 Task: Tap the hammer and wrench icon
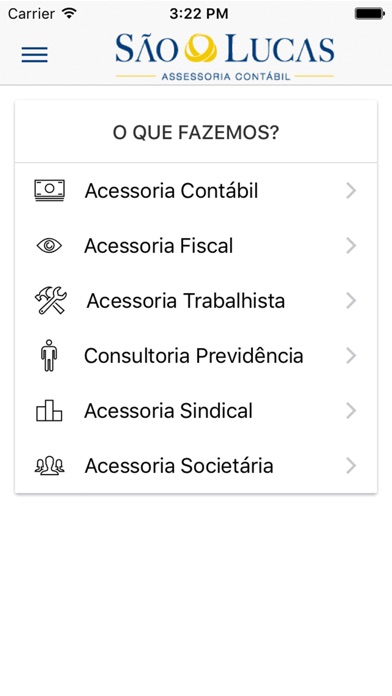coord(51,301)
